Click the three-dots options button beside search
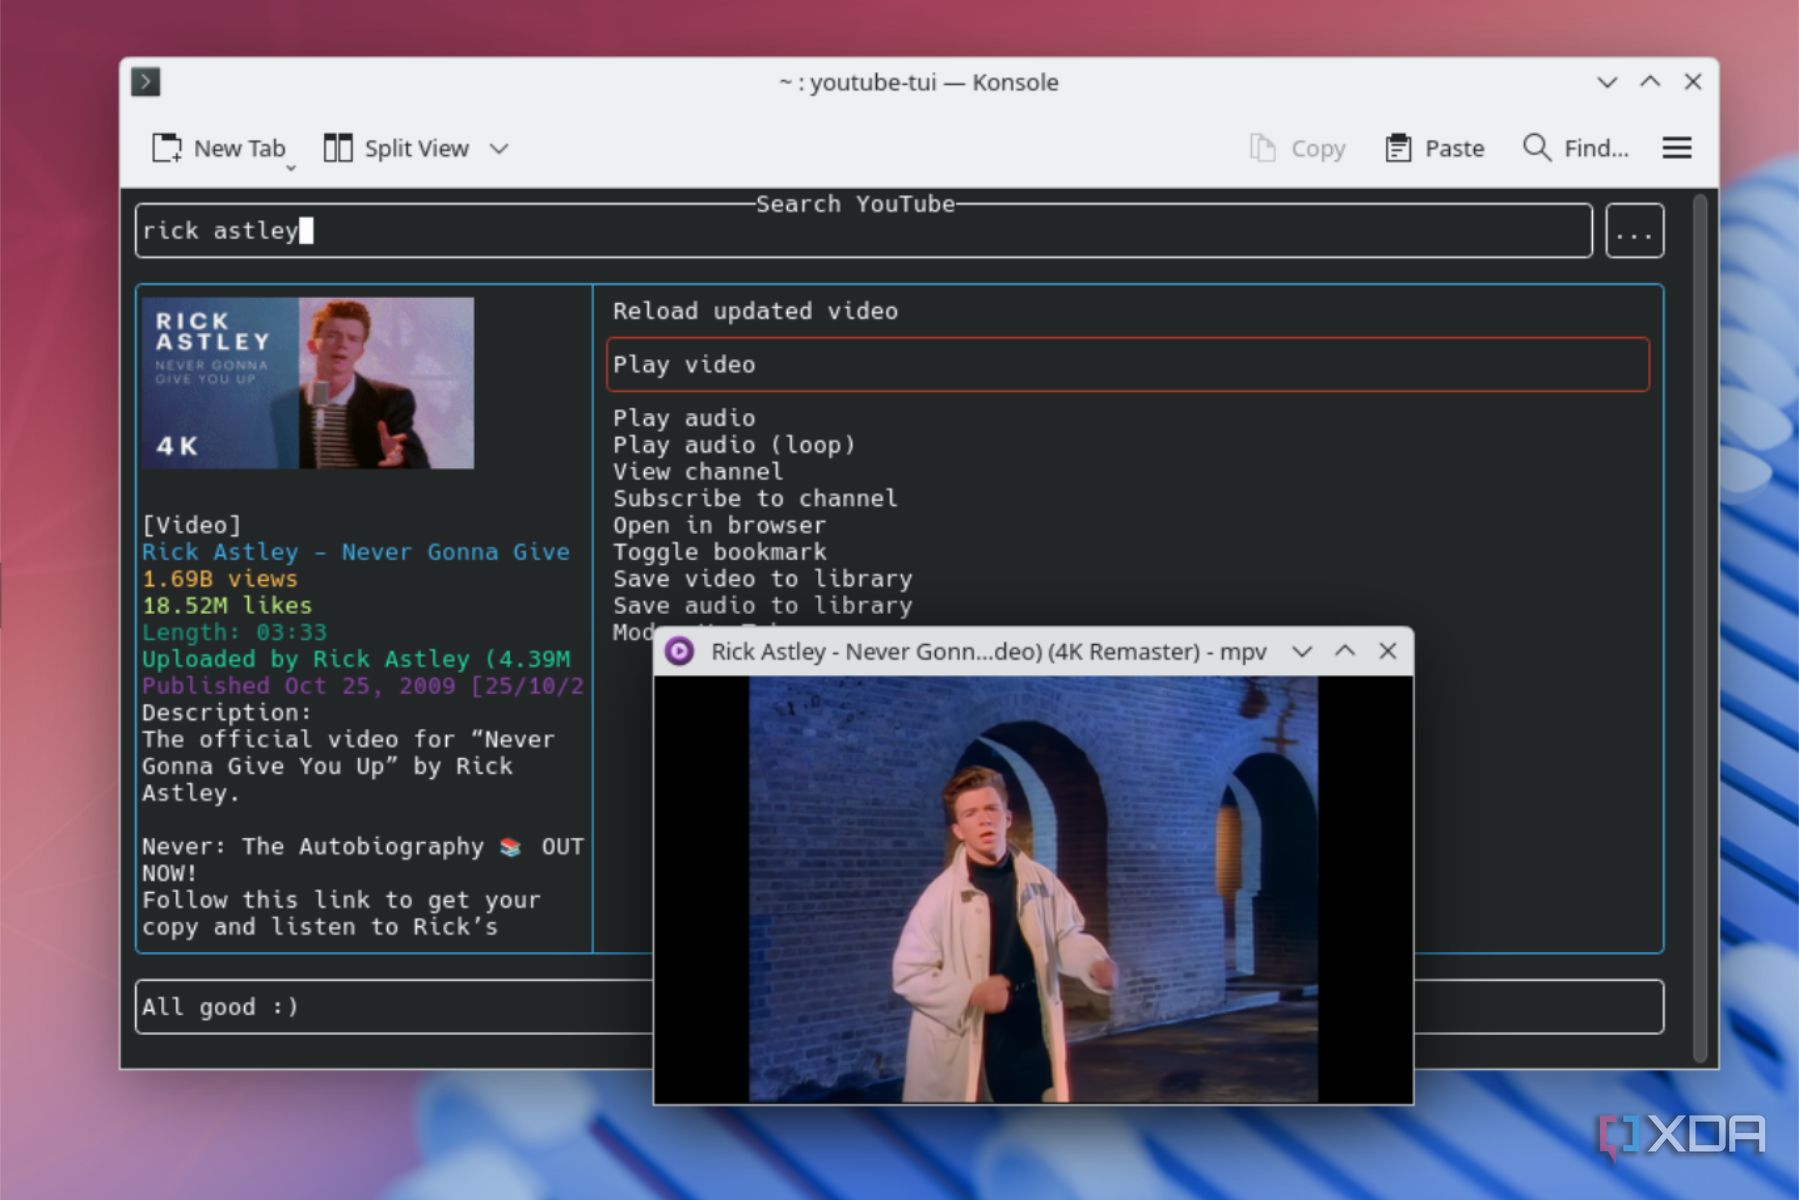This screenshot has height=1200, width=1799. coord(1634,231)
